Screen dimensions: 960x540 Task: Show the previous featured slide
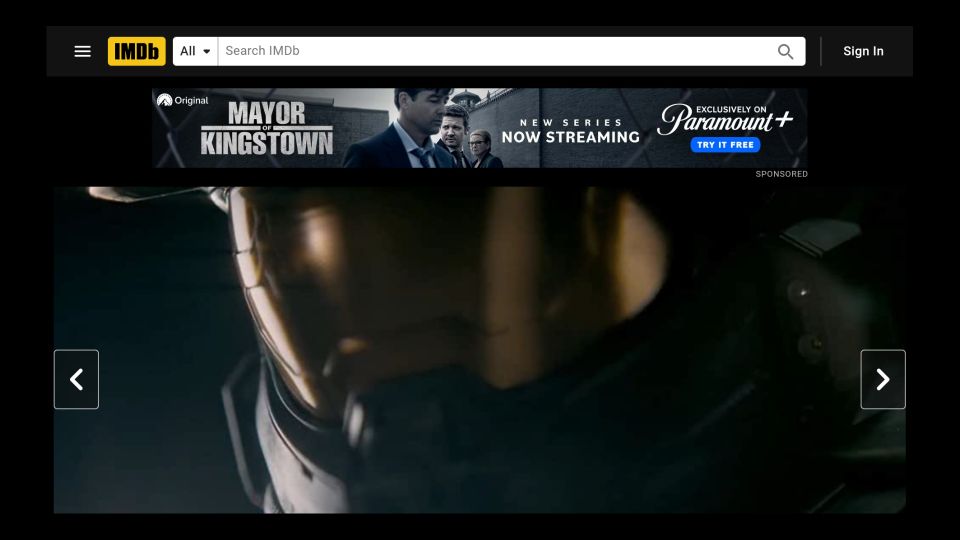pos(77,380)
